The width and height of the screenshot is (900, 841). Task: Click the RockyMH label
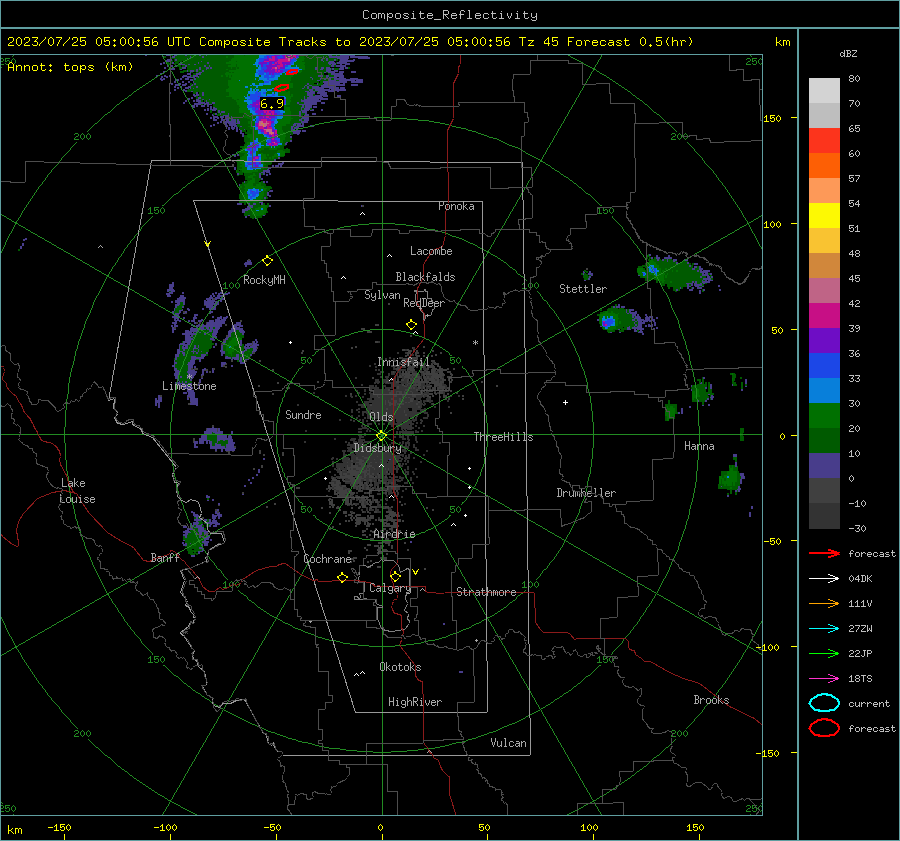tap(264, 280)
